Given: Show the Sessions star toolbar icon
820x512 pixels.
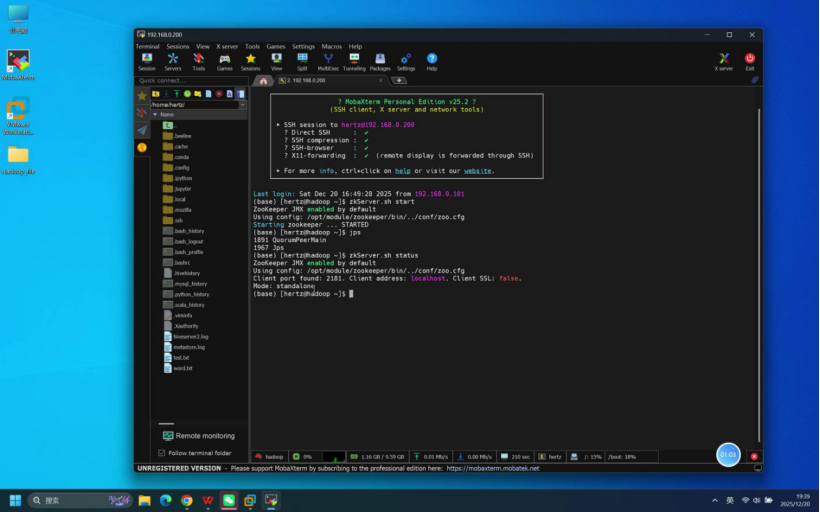Looking at the screenshot, I should pyautogui.click(x=250, y=62).
